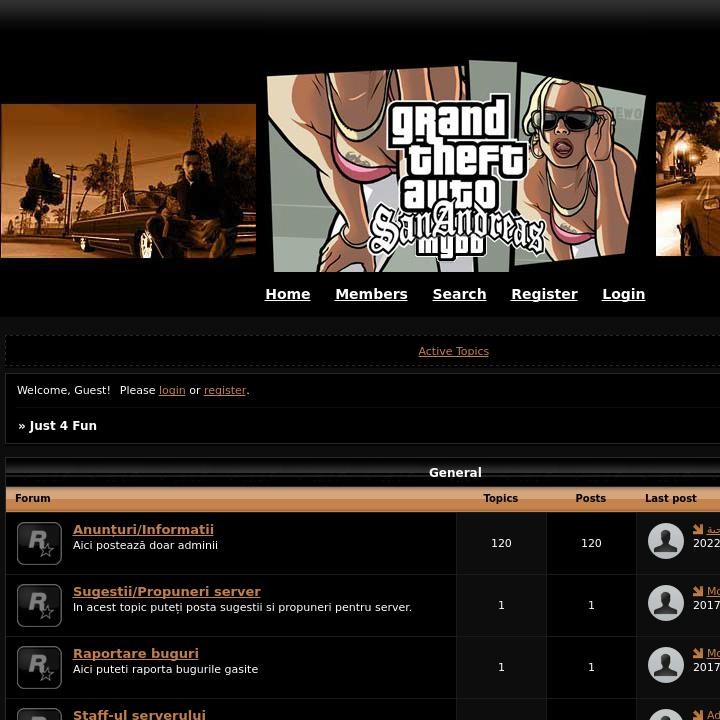The height and width of the screenshot is (720, 720).
Task: Click the register link in the welcome message
Action: (225, 390)
